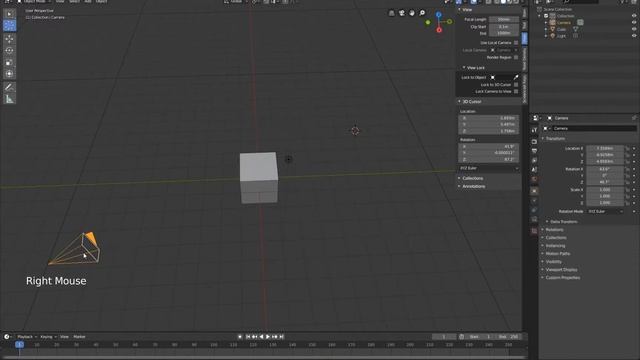The height and width of the screenshot is (360, 640).
Task: Click the blue Z axis on navigation gizmo
Action: (438, 15)
